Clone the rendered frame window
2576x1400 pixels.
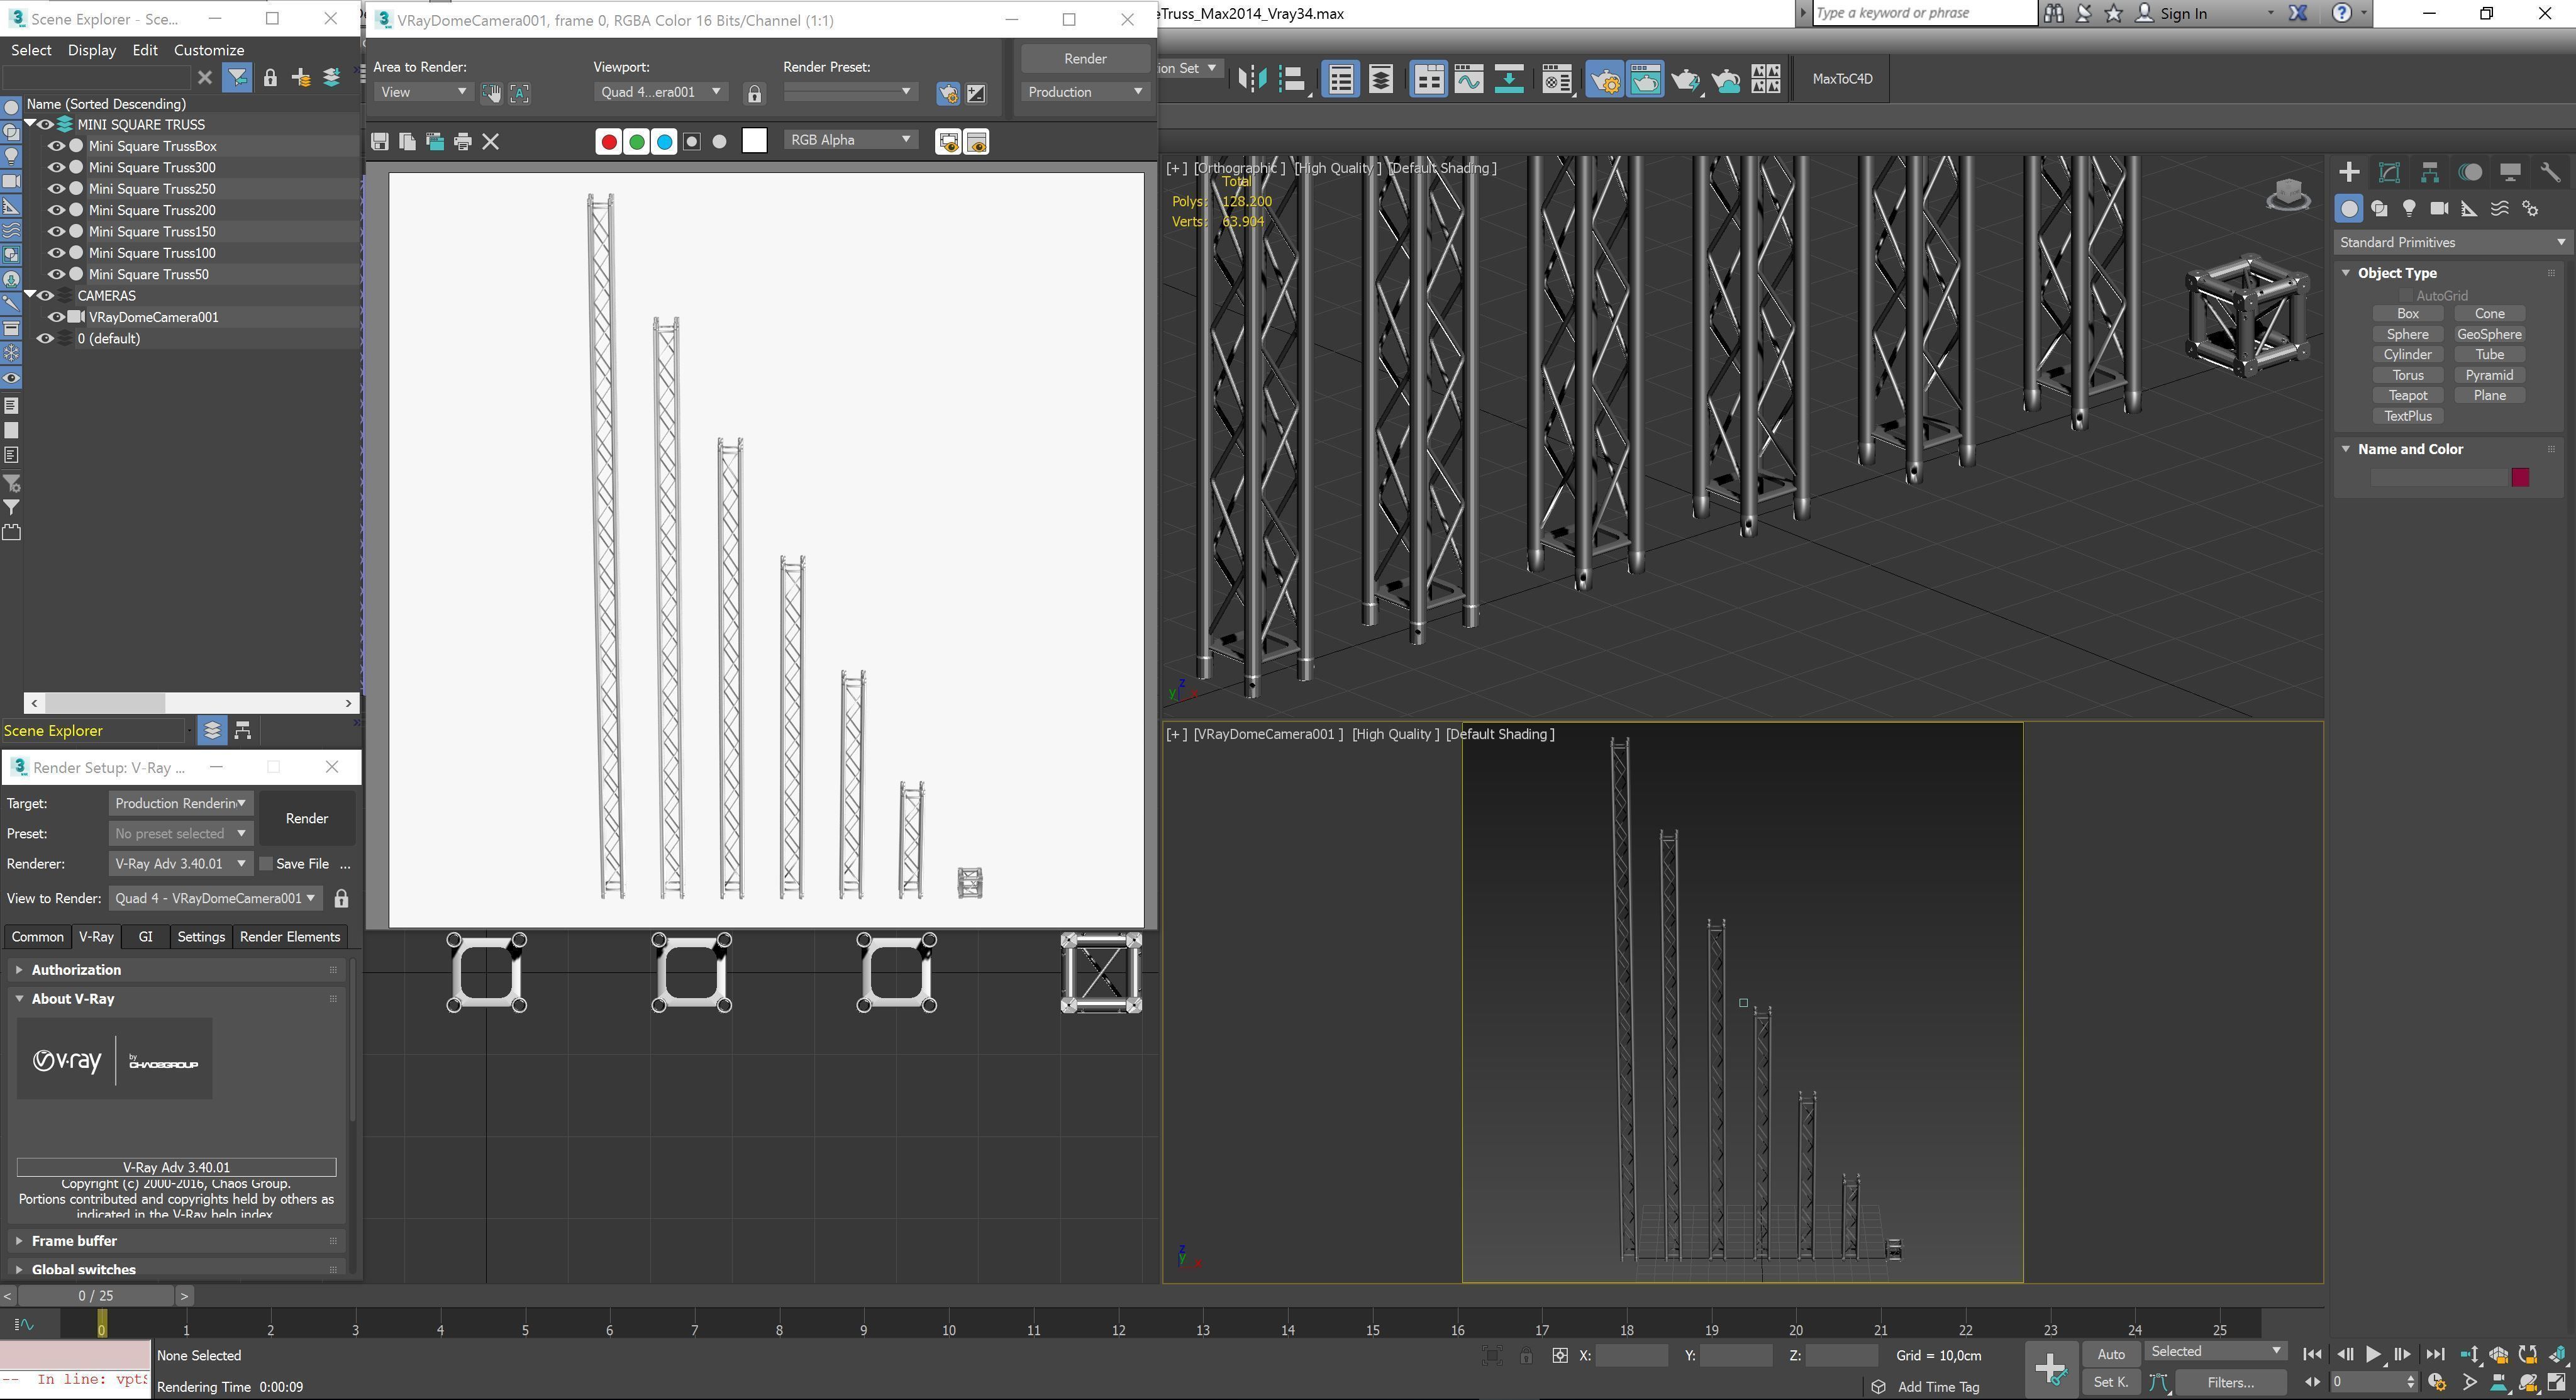click(435, 141)
